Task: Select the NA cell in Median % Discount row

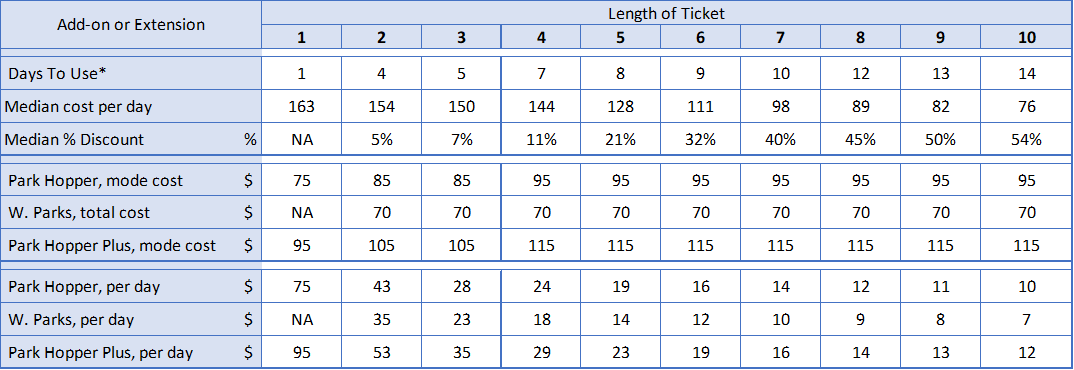Action: point(301,139)
